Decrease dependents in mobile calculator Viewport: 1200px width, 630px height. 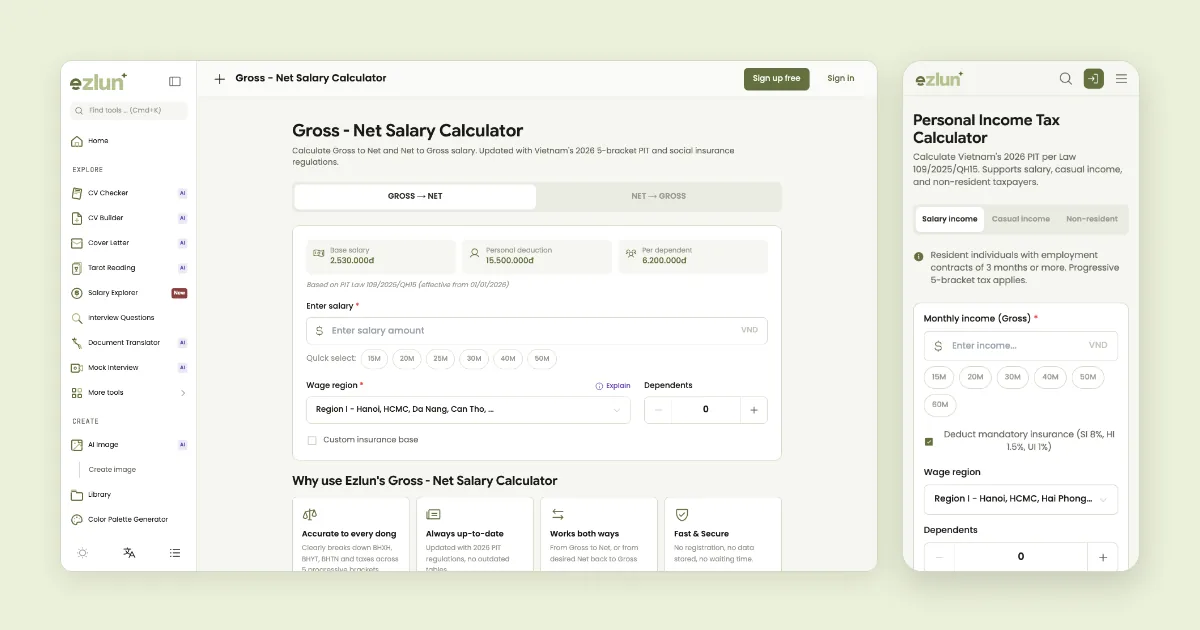[x=939, y=557]
